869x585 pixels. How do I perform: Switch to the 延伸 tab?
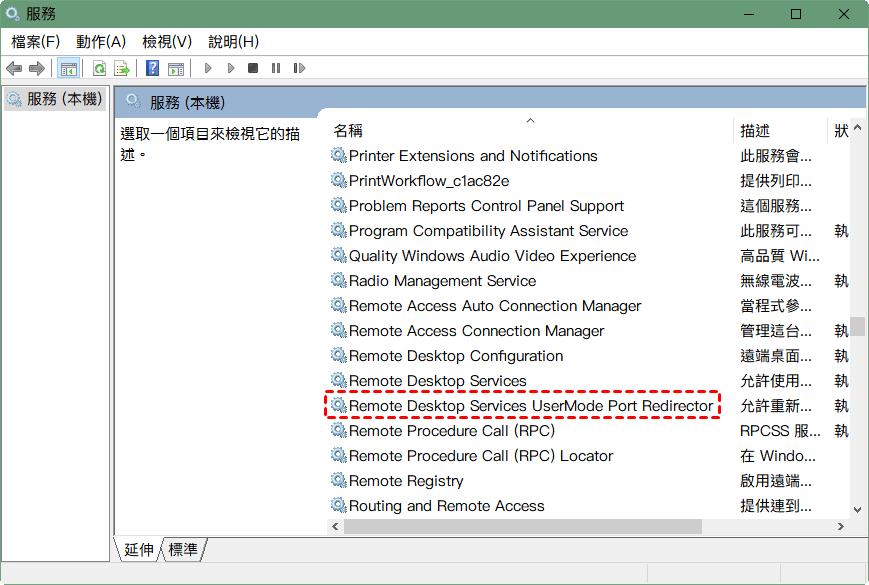click(139, 550)
